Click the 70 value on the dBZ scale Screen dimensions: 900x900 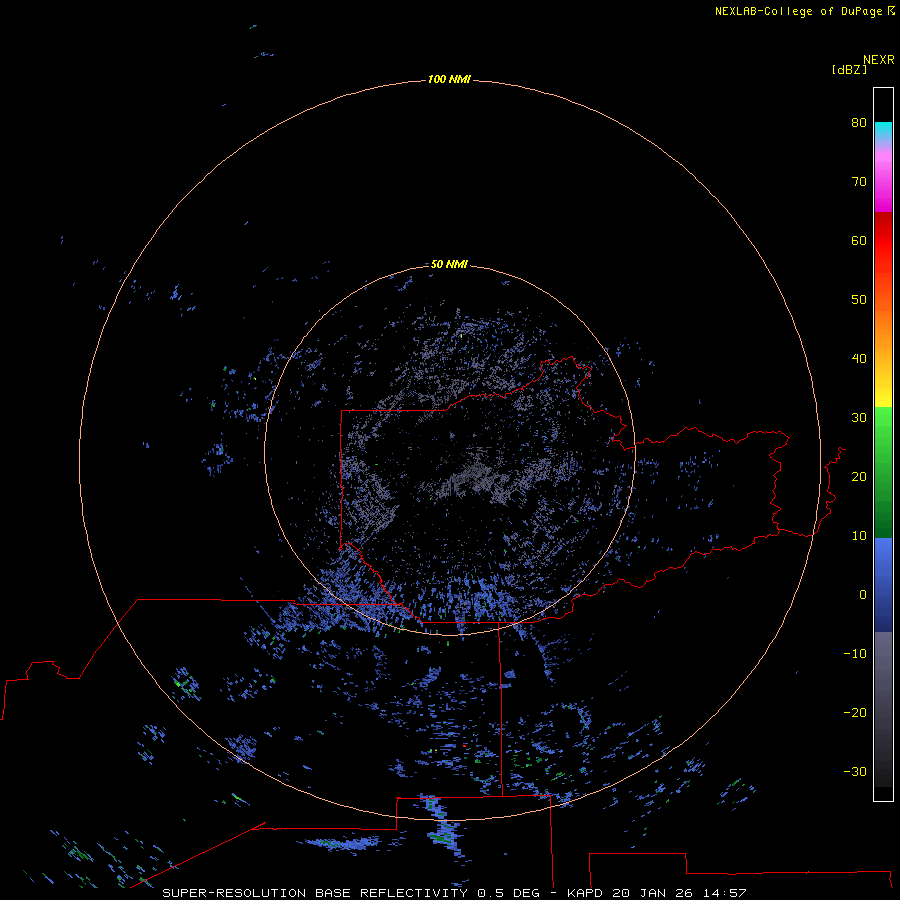(x=859, y=181)
